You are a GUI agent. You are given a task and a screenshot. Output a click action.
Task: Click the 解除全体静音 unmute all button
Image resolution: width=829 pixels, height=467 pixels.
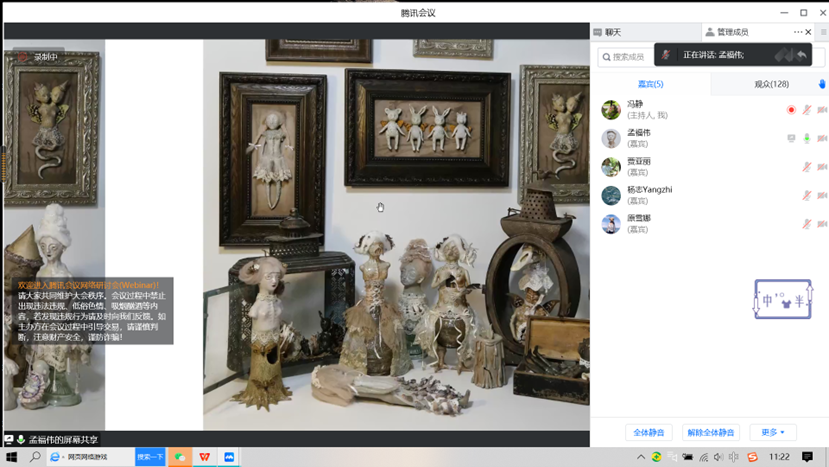coord(710,432)
